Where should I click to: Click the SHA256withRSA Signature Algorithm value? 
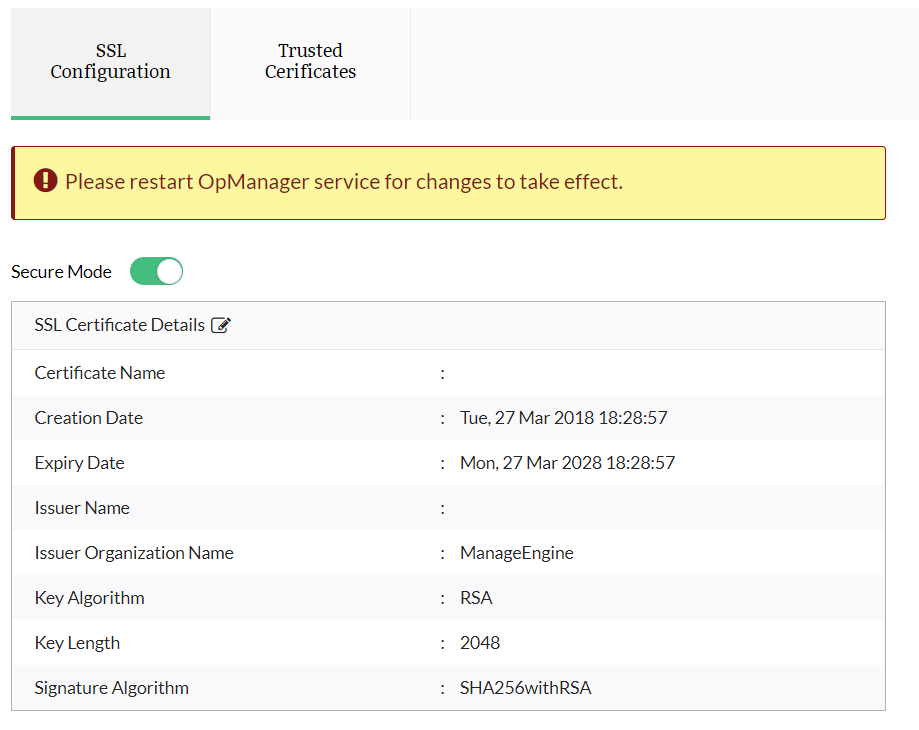[525, 687]
